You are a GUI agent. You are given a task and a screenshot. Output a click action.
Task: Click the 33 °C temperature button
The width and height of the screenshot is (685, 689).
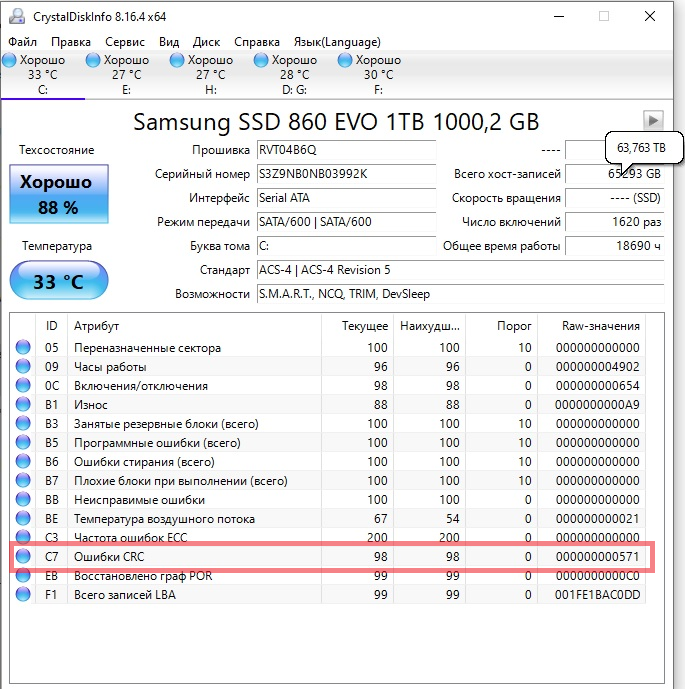click(x=59, y=281)
